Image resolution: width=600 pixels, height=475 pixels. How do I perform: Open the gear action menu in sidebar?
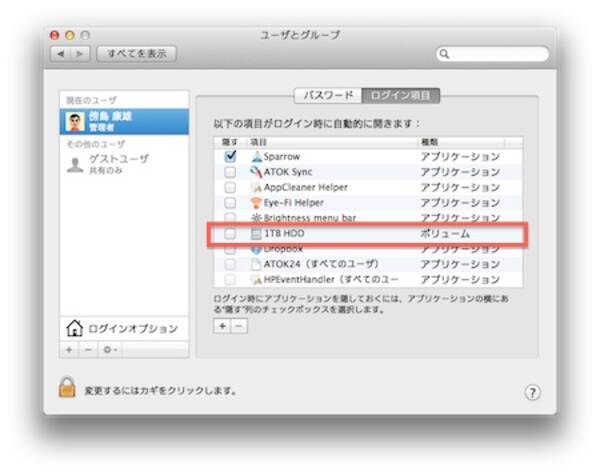[110, 349]
